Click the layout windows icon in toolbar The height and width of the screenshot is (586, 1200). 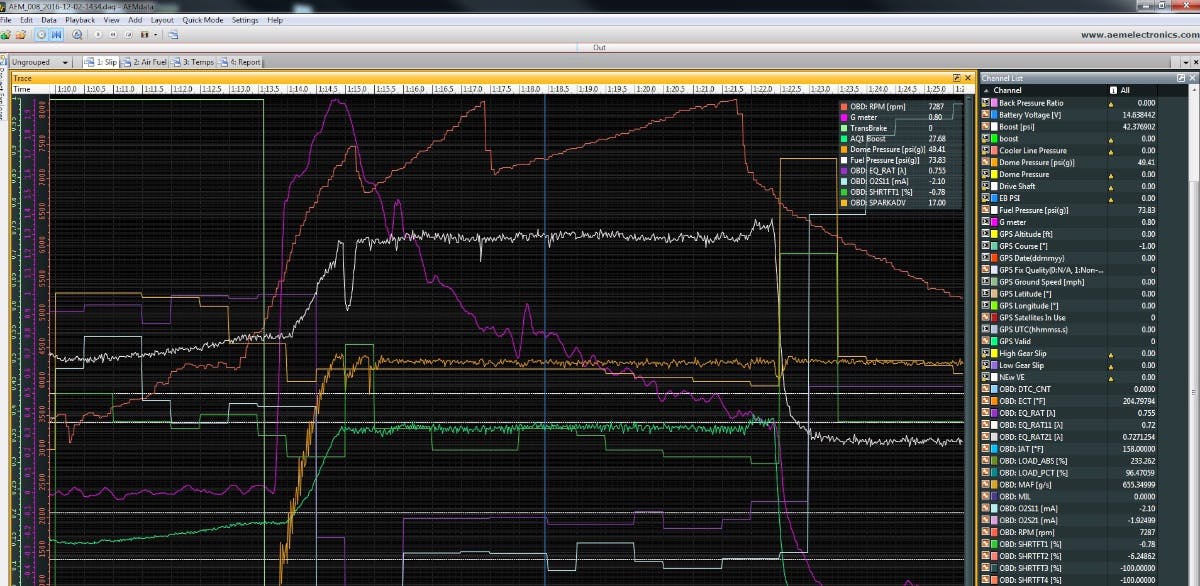(173, 34)
